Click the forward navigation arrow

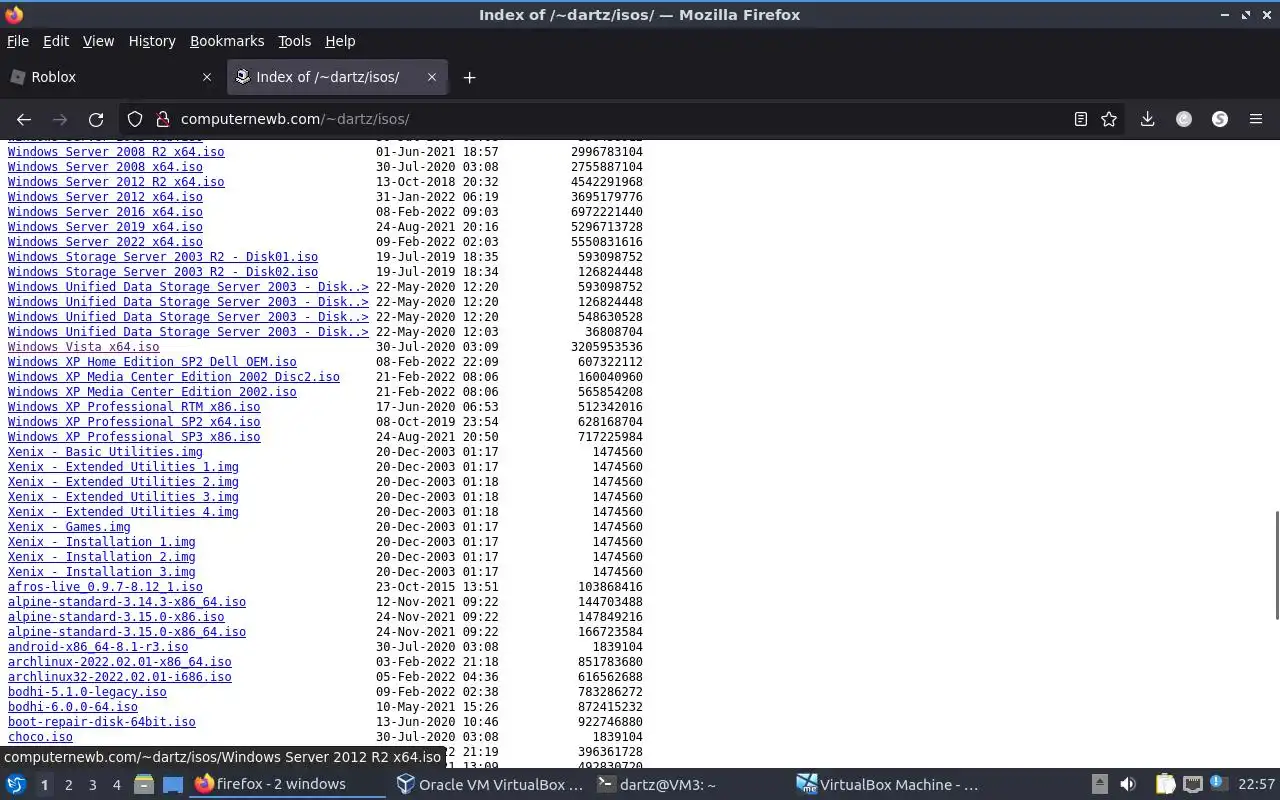59,119
